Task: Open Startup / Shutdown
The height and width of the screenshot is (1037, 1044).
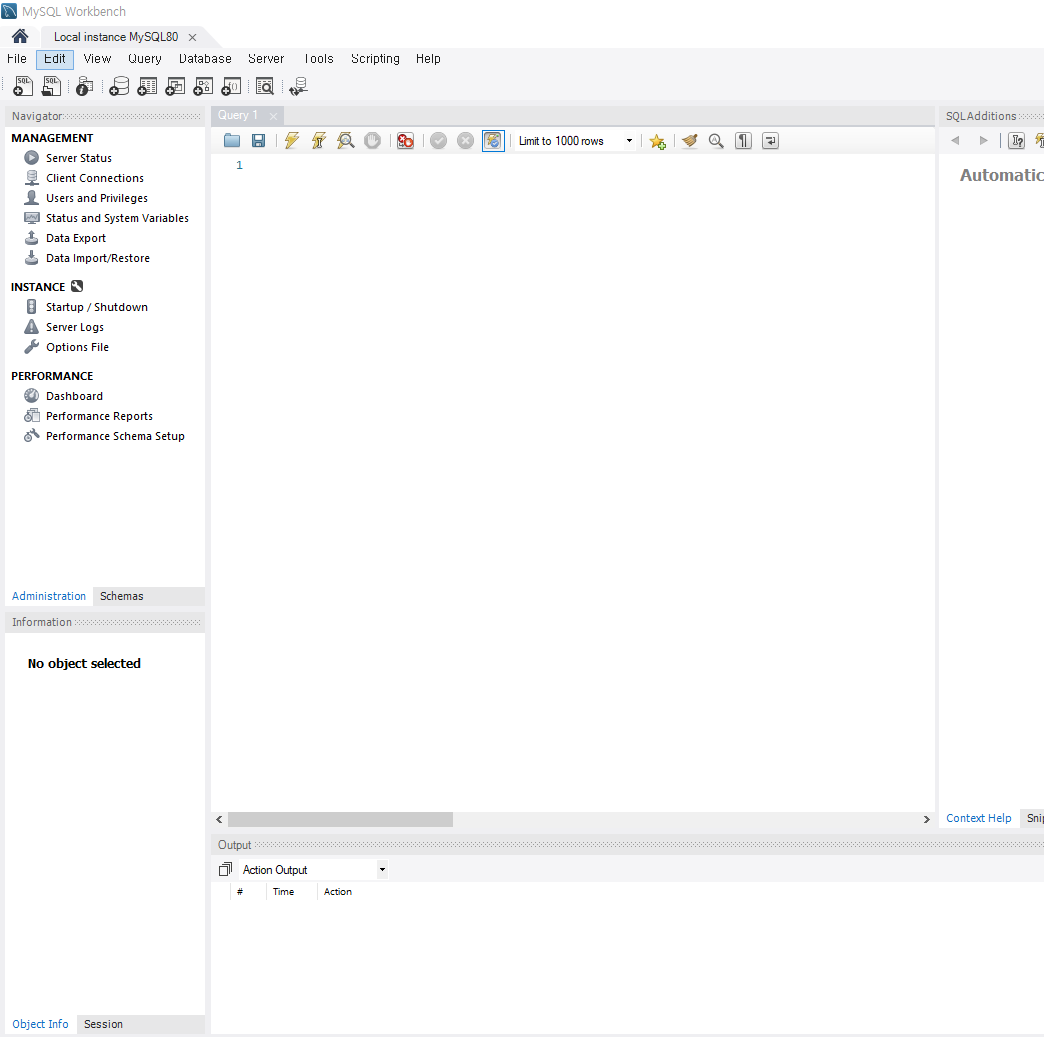Action: [x=97, y=307]
